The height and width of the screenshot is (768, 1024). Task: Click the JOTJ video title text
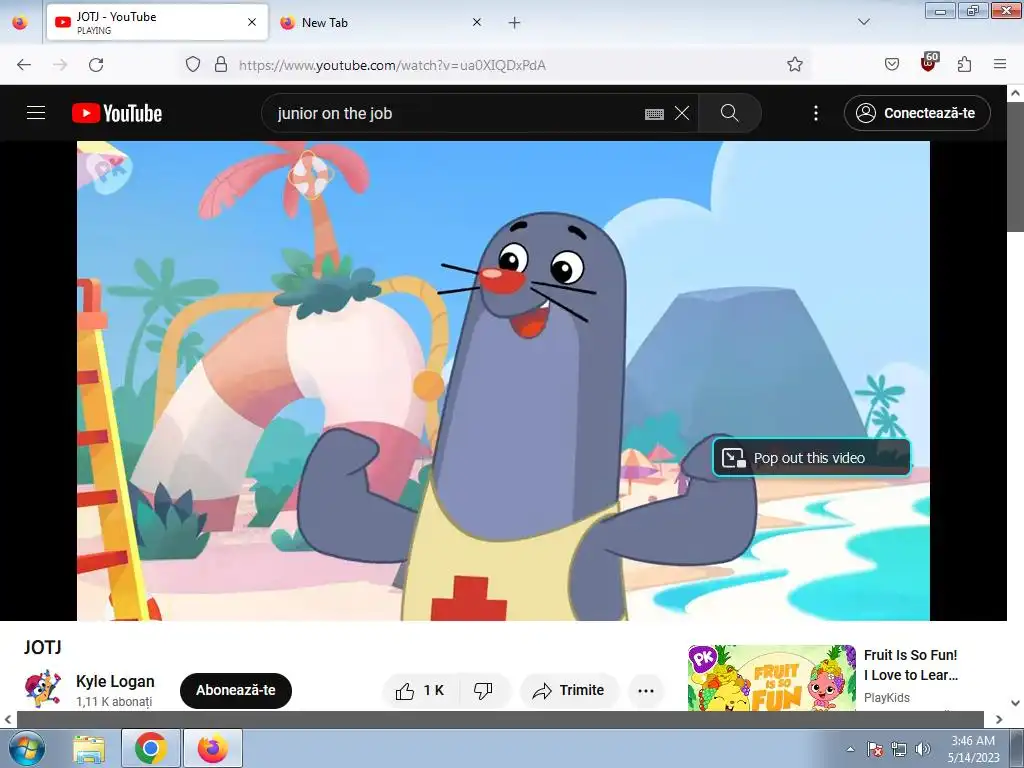tap(42, 647)
